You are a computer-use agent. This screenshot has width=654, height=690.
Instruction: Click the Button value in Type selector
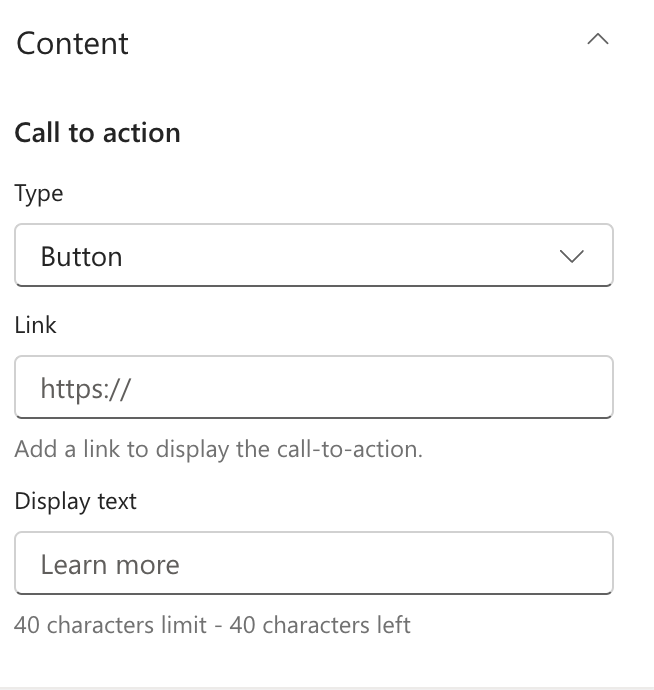[82, 257]
